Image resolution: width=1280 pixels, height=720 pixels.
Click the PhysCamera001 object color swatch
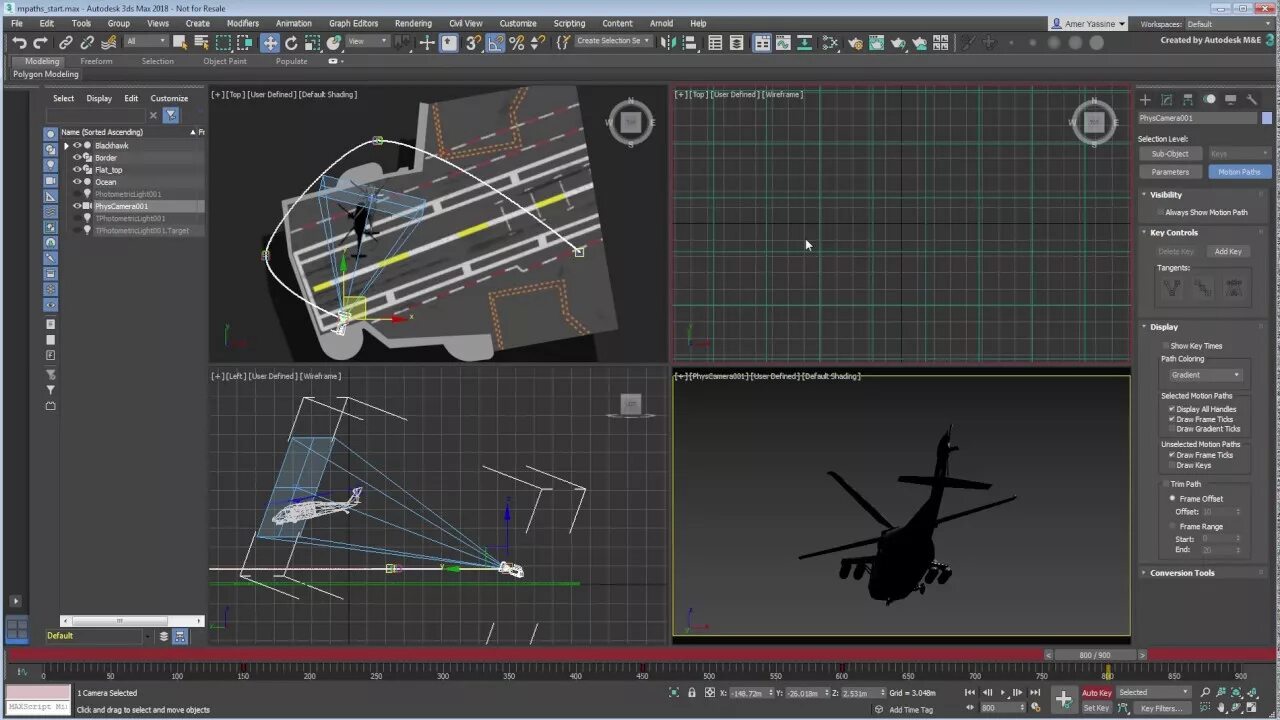(1266, 118)
